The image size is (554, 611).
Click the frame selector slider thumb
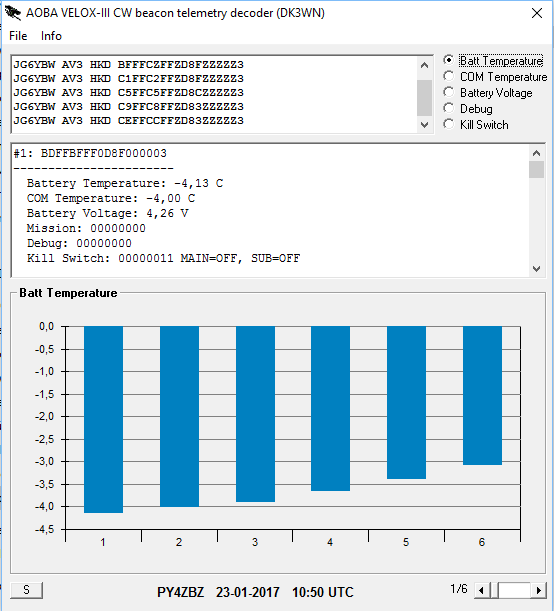(x=493, y=590)
